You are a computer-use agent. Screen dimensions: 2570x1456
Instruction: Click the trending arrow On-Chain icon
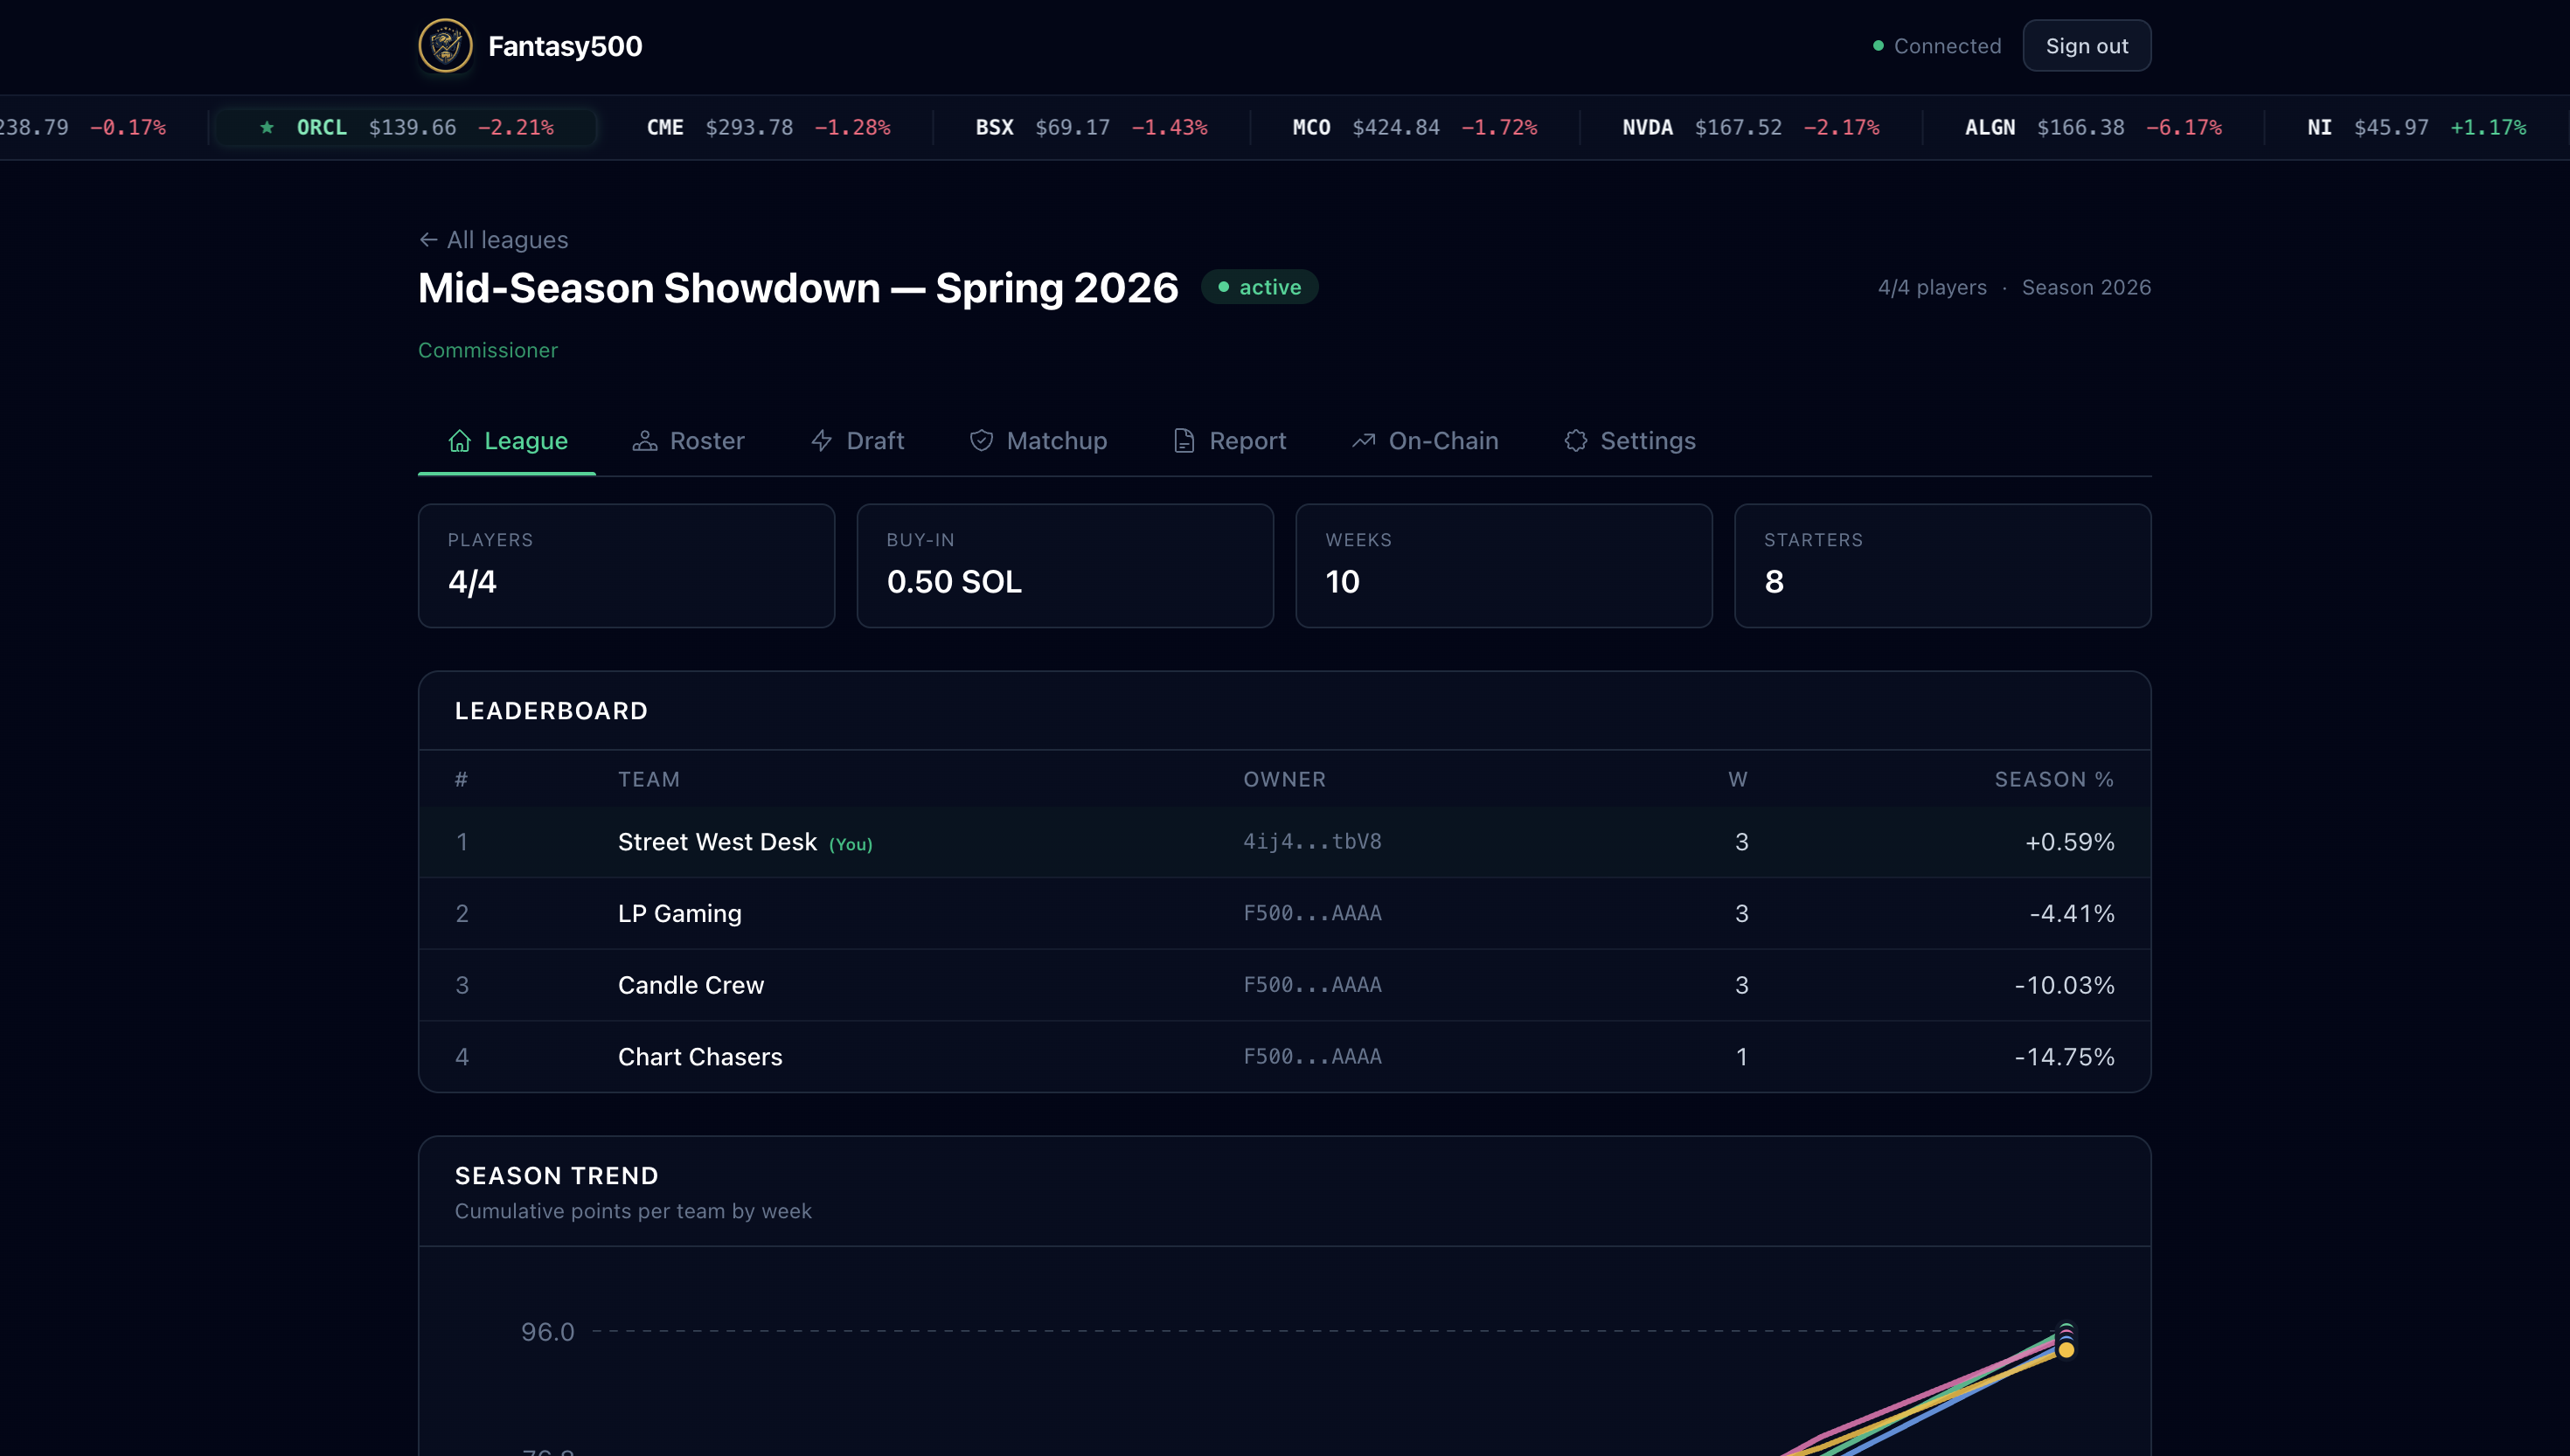click(1363, 441)
